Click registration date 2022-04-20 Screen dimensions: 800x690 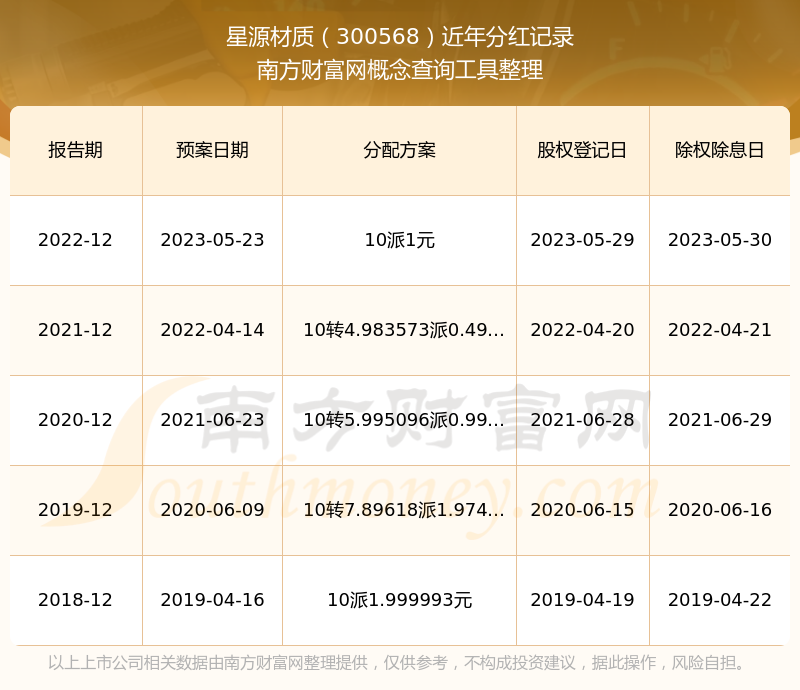pyautogui.click(x=582, y=330)
